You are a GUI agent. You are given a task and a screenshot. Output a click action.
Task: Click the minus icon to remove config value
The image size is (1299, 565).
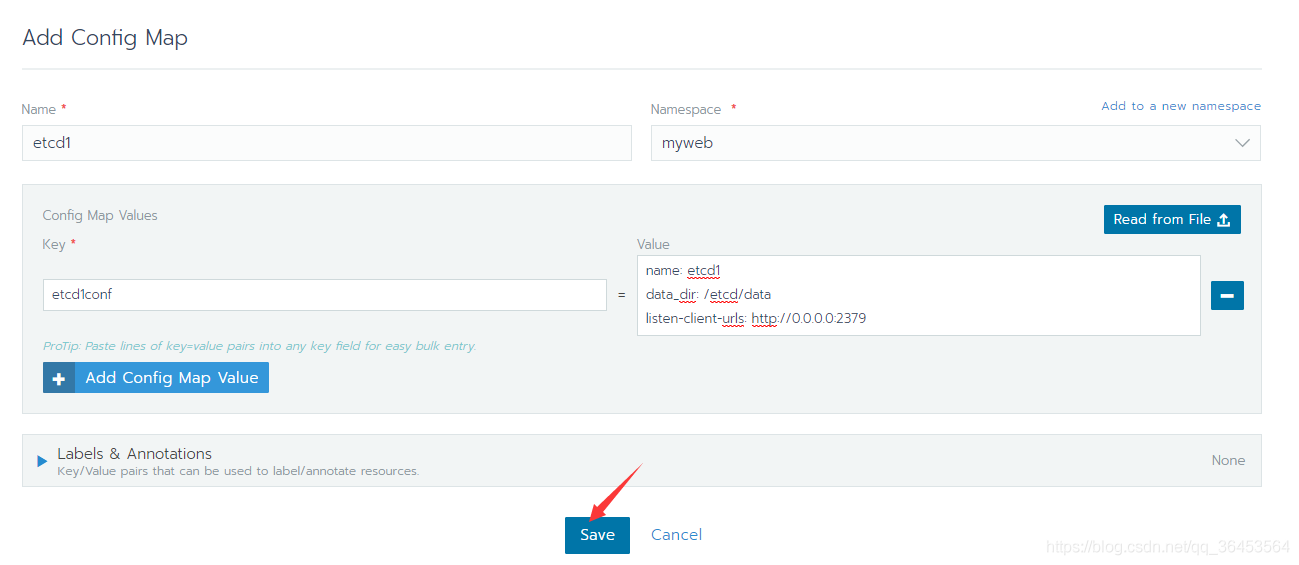click(x=1227, y=295)
